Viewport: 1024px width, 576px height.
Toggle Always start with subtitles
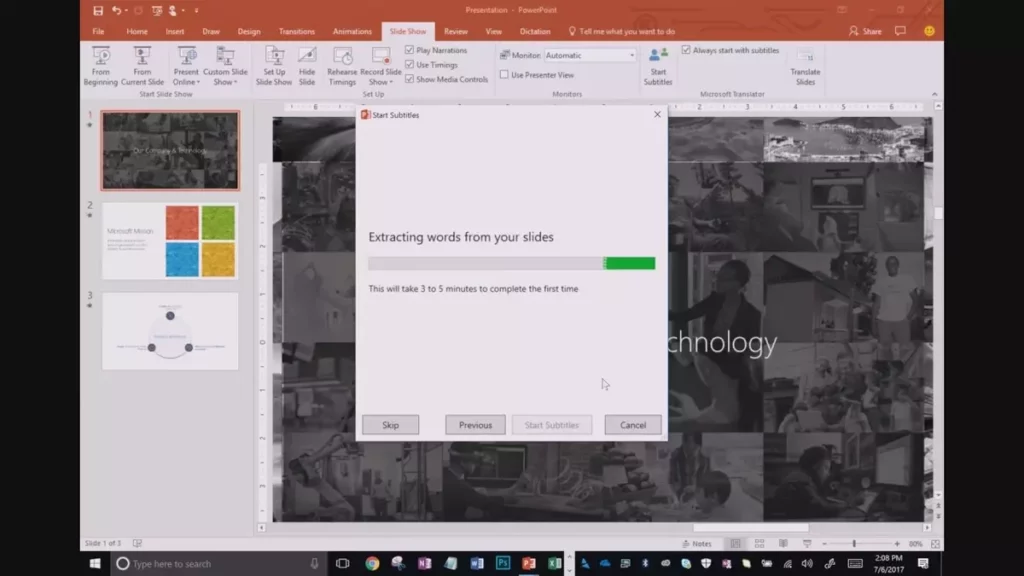tap(686, 50)
